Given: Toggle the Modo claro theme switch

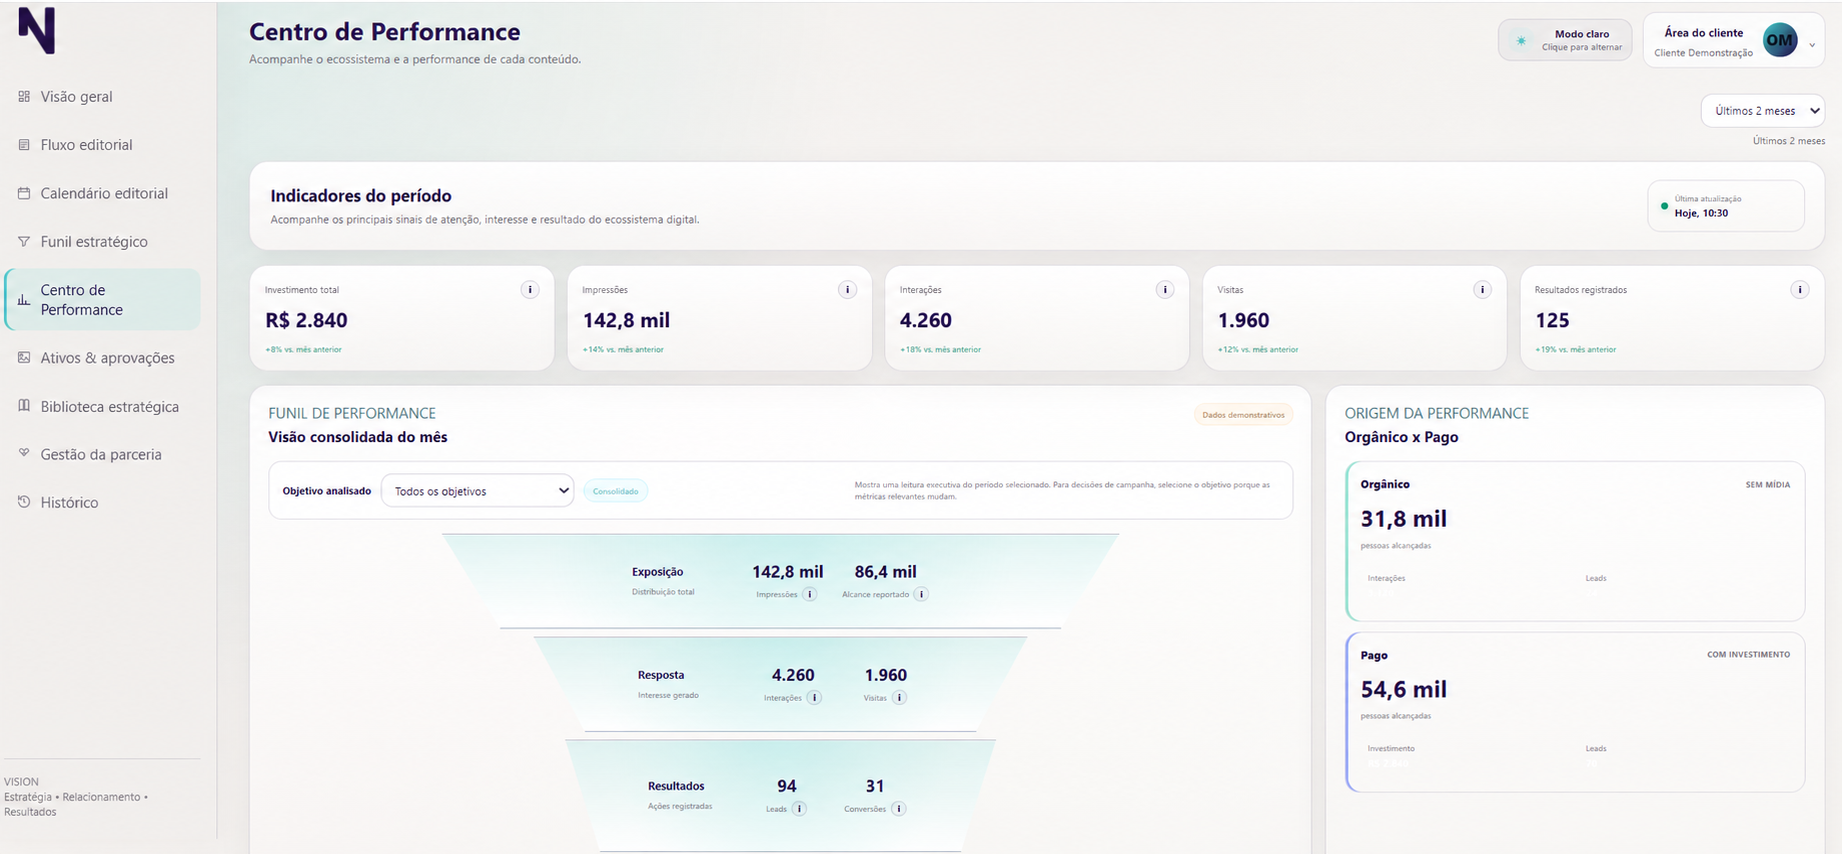Looking at the screenshot, I should (x=1565, y=41).
